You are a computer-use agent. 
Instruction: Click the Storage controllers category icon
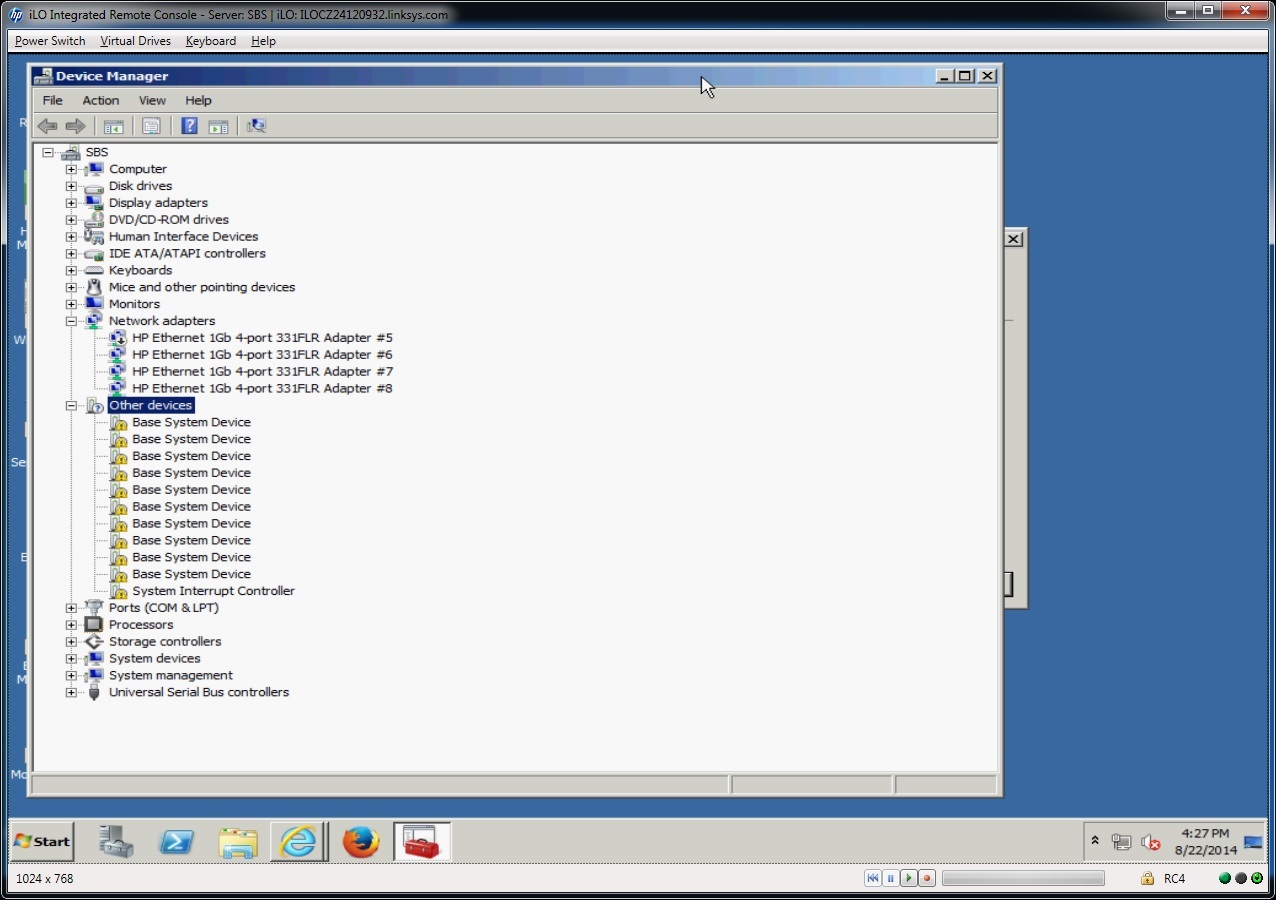tap(94, 642)
